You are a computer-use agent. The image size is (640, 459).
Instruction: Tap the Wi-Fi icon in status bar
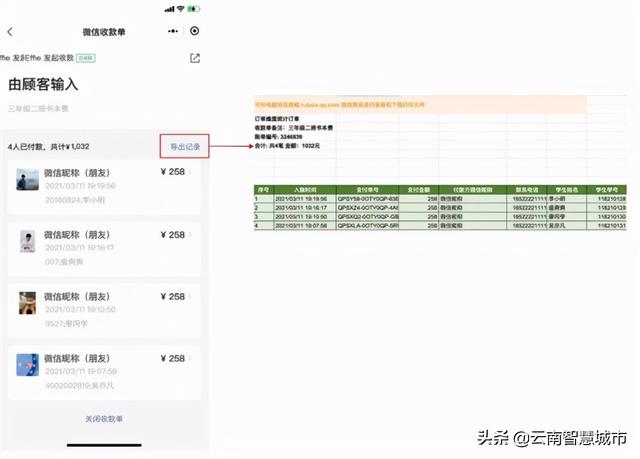pos(180,9)
